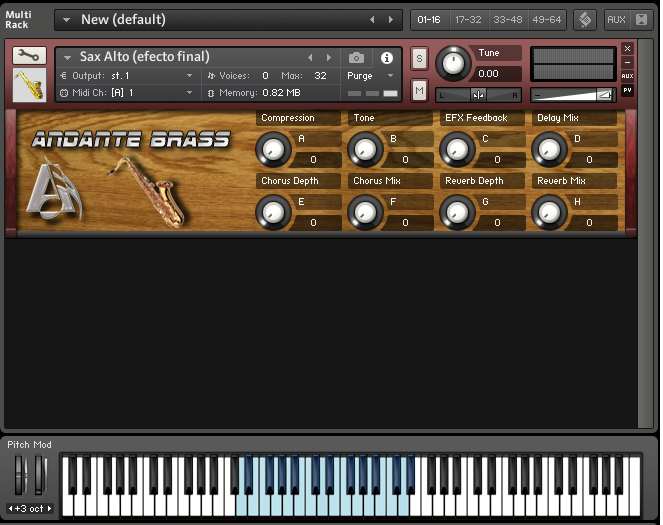
Task: Click the Compression label
Action: pos(288,118)
